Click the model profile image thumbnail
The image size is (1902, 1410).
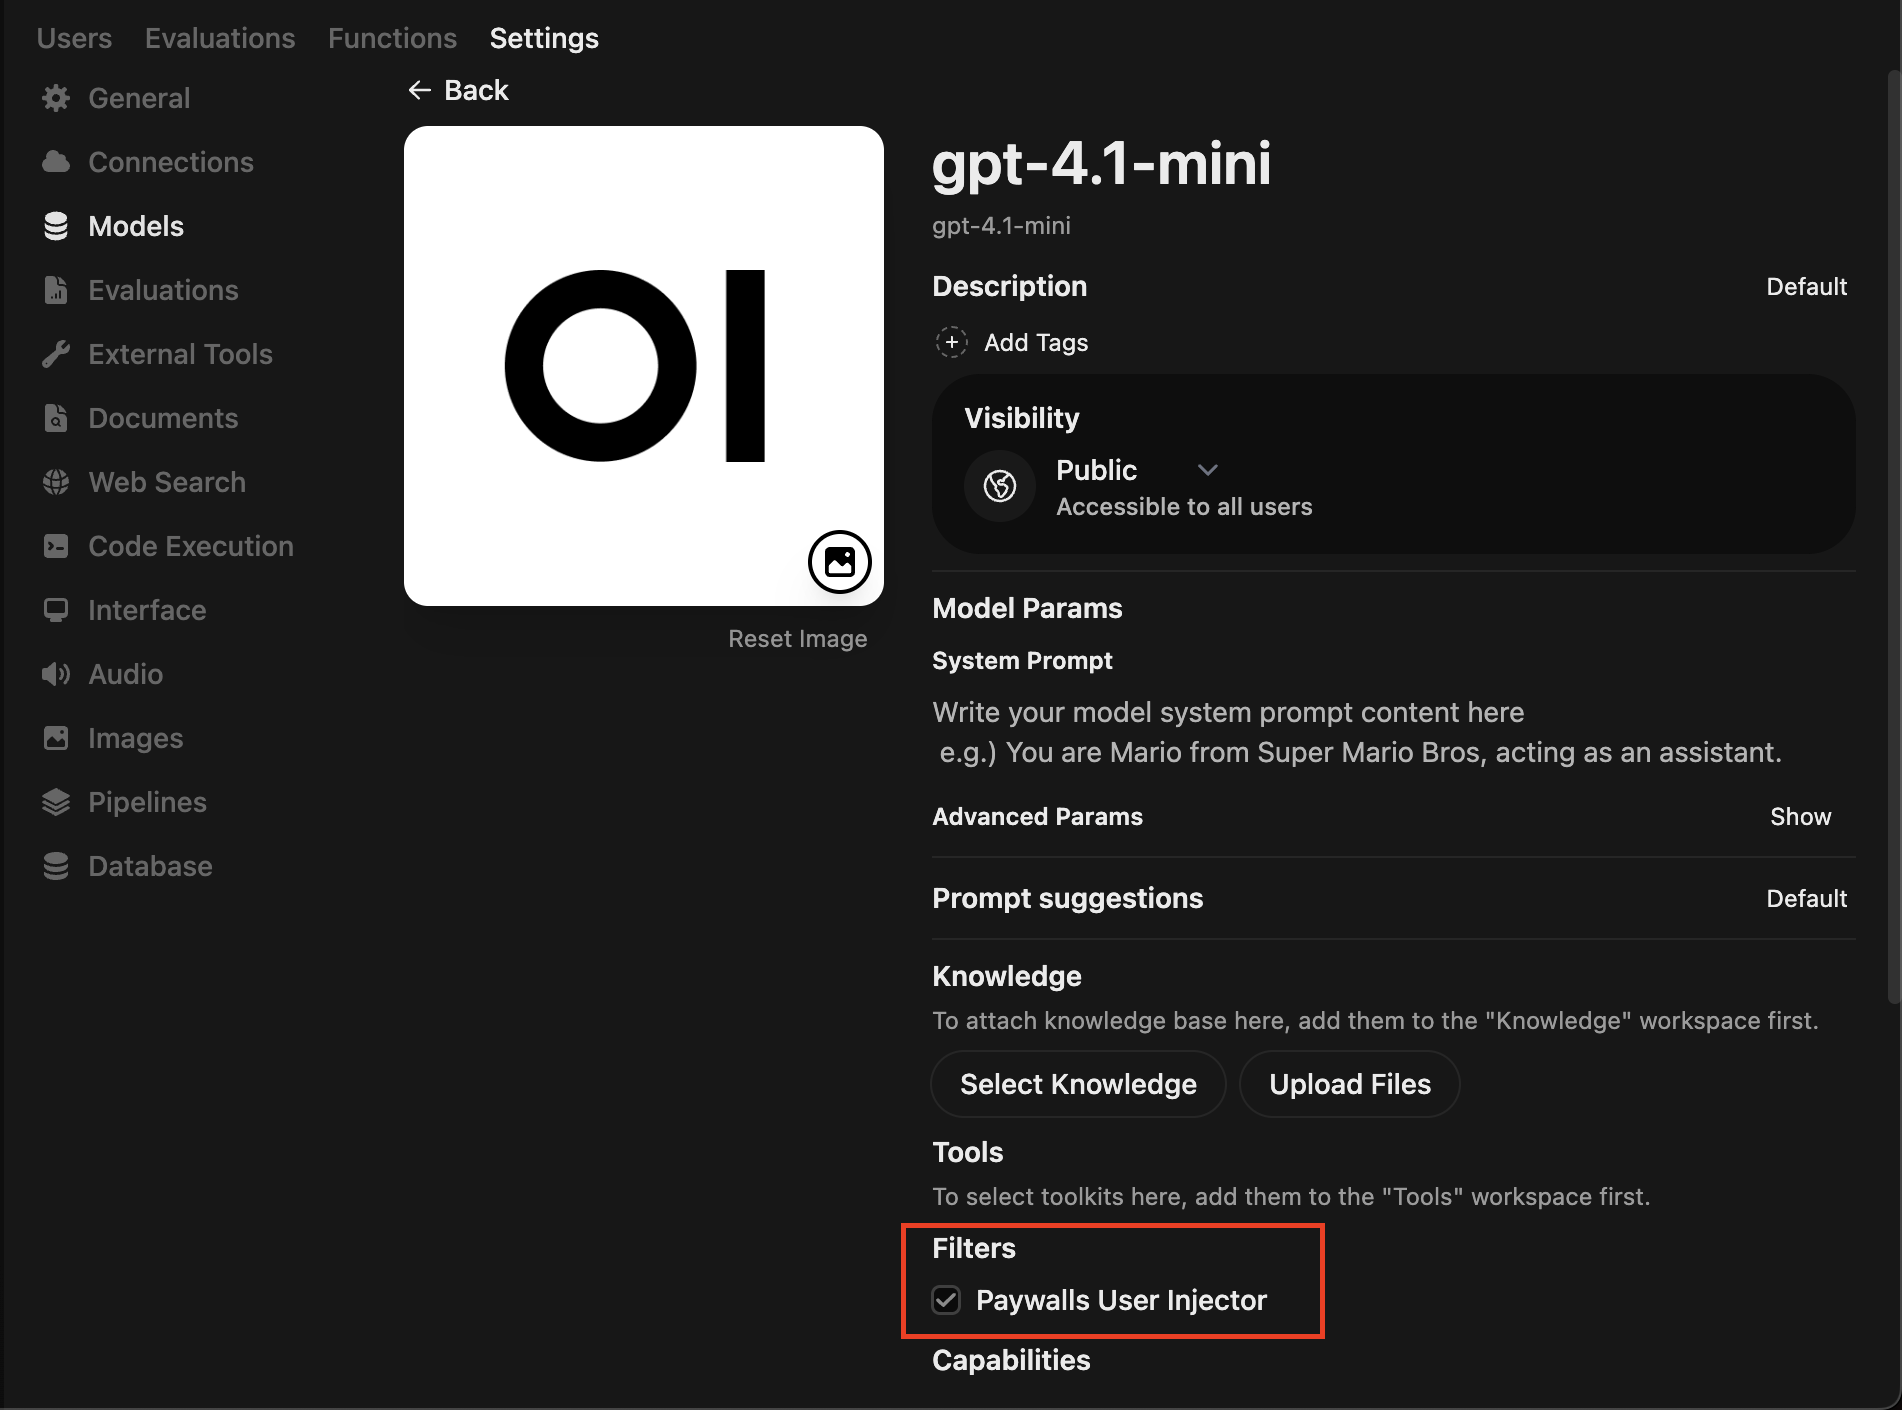[x=644, y=366]
